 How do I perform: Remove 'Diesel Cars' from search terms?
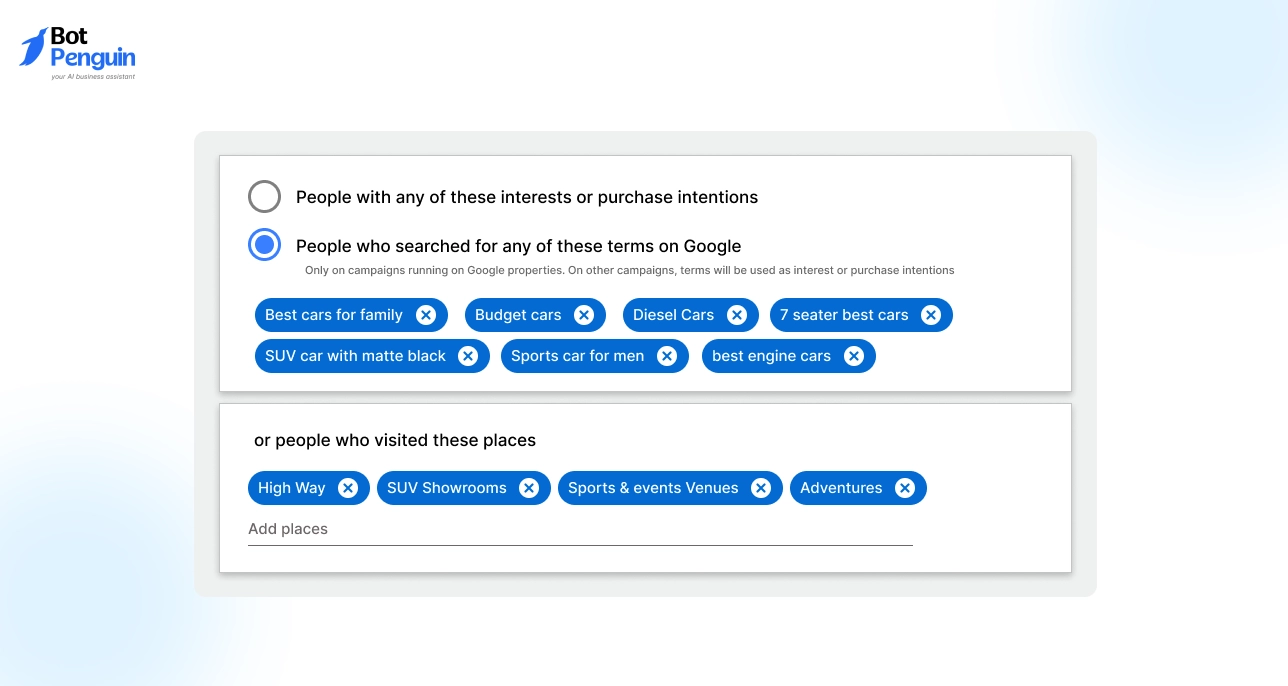[737, 314]
